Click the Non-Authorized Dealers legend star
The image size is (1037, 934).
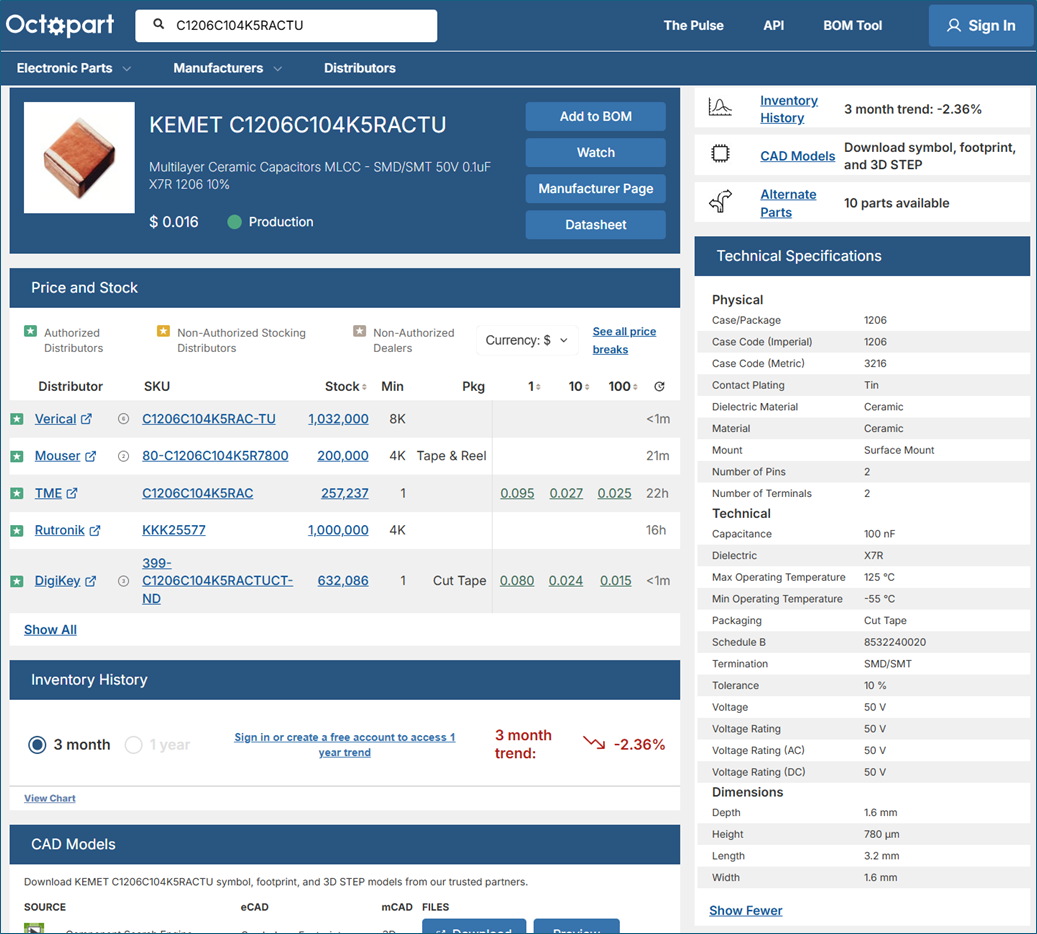point(359,331)
